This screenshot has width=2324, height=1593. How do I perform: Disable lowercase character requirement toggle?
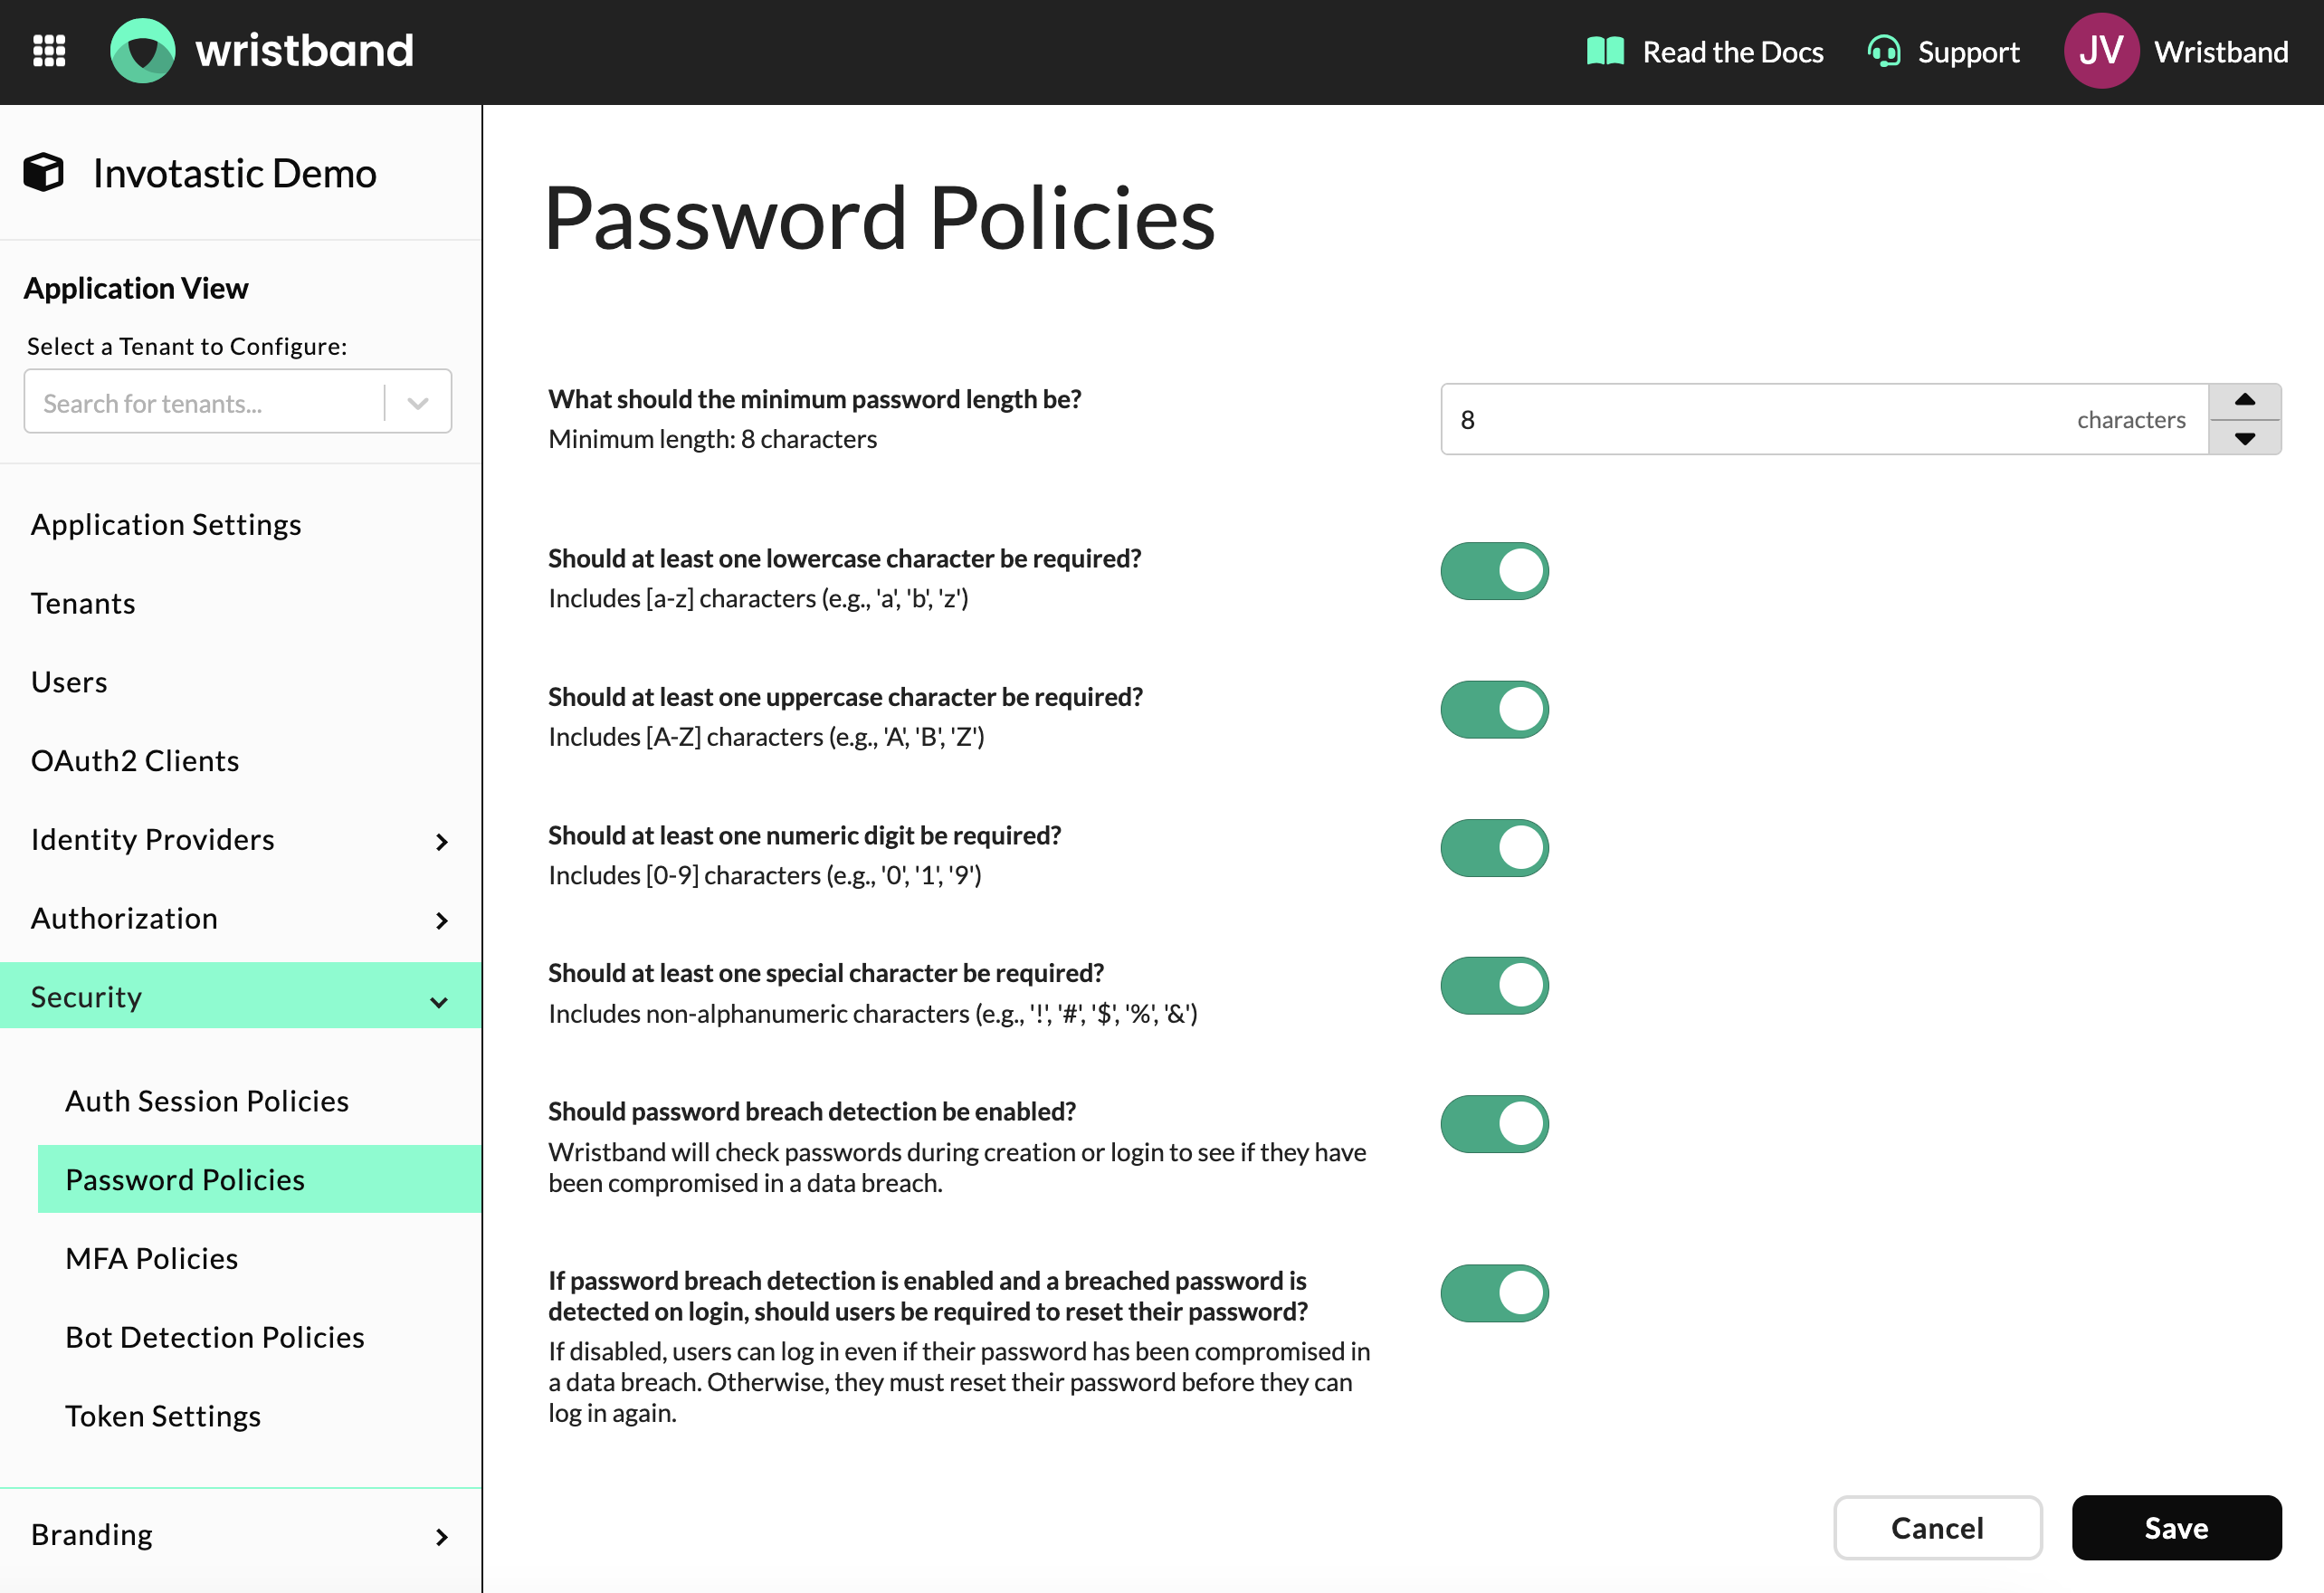pyautogui.click(x=1494, y=571)
